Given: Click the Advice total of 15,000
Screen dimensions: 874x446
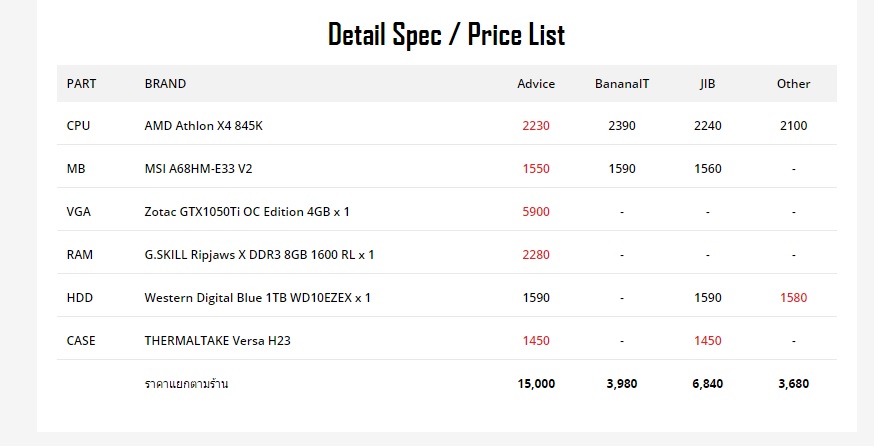Looking at the screenshot, I should (536, 384).
